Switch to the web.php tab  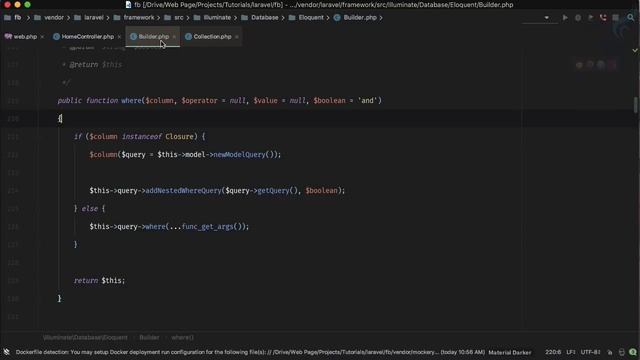coord(25,36)
